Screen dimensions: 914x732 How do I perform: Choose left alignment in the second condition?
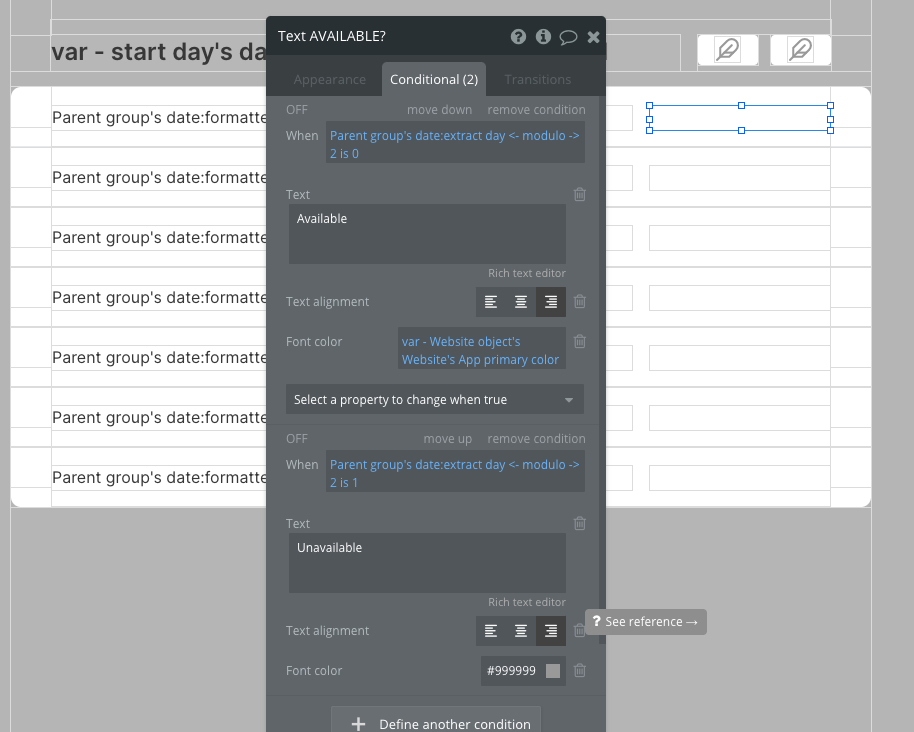(x=491, y=631)
